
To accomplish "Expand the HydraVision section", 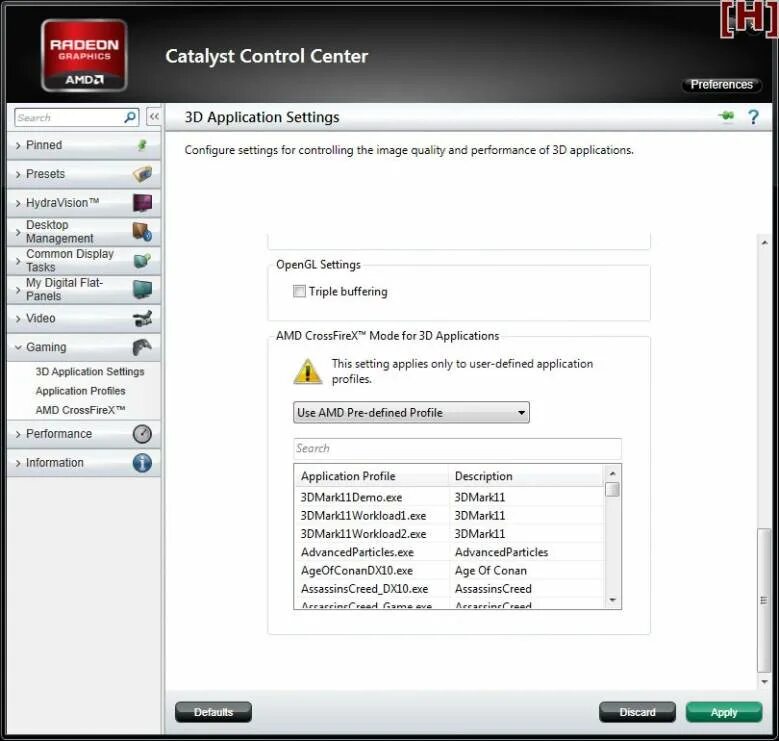I will point(83,203).
